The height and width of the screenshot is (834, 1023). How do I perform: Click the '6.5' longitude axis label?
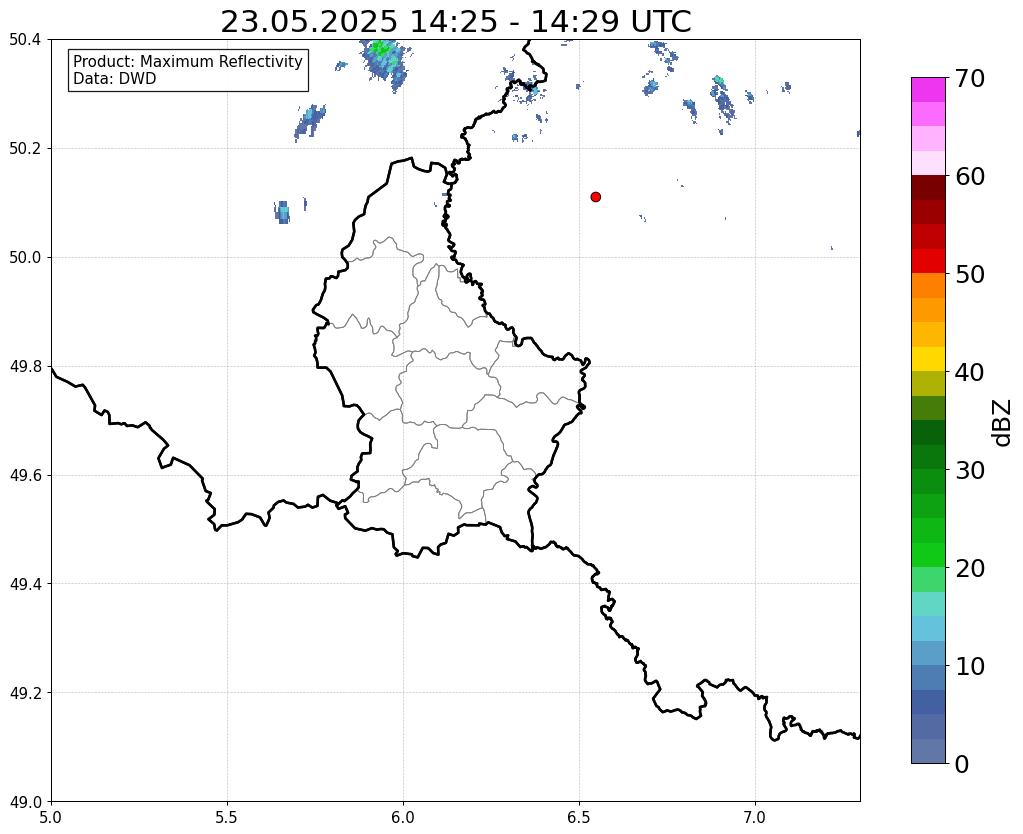[x=579, y=817]
